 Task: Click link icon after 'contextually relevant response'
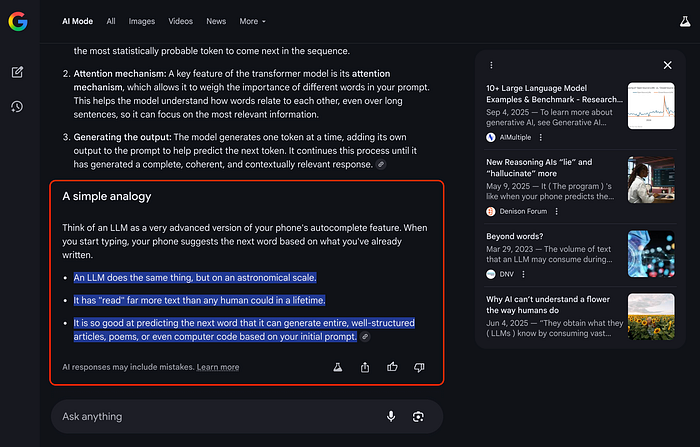(381, 164)
